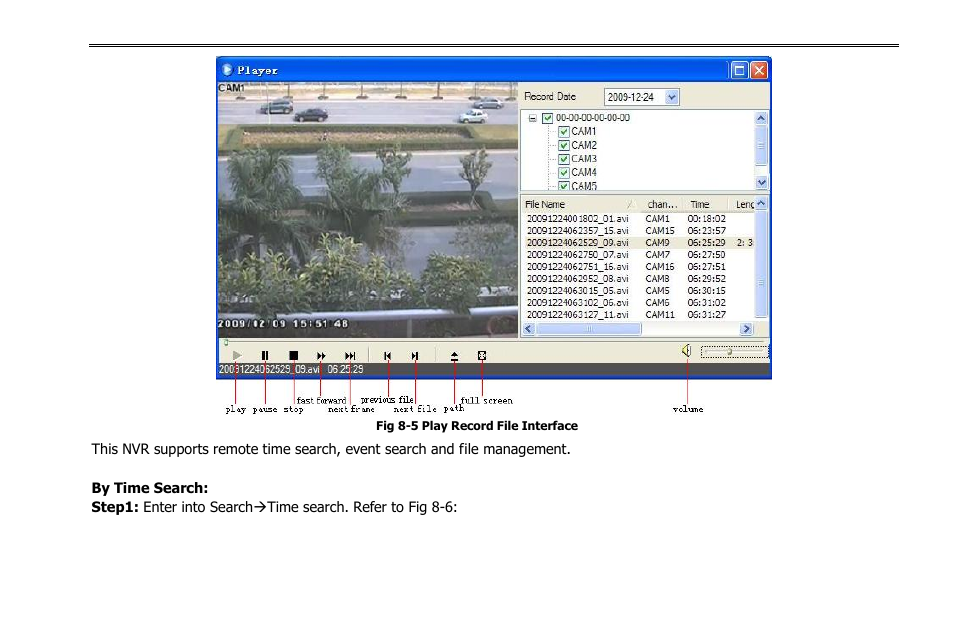Click the fast forward button
954x636 pixels.
point(321,355)
